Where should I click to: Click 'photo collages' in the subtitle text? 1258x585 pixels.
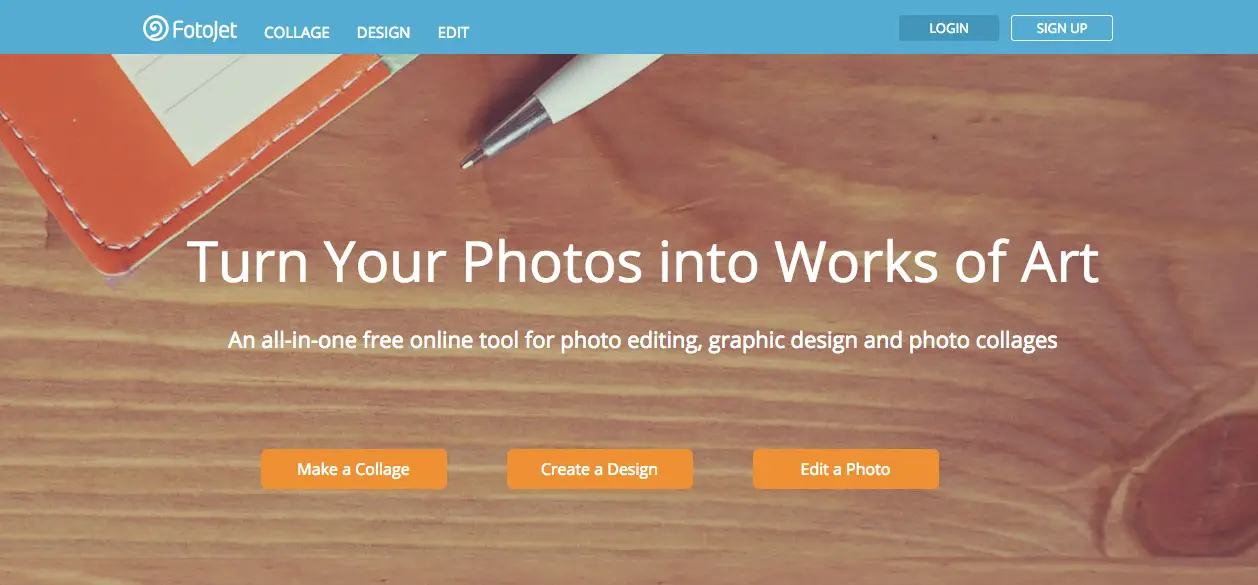coord(983,341)
